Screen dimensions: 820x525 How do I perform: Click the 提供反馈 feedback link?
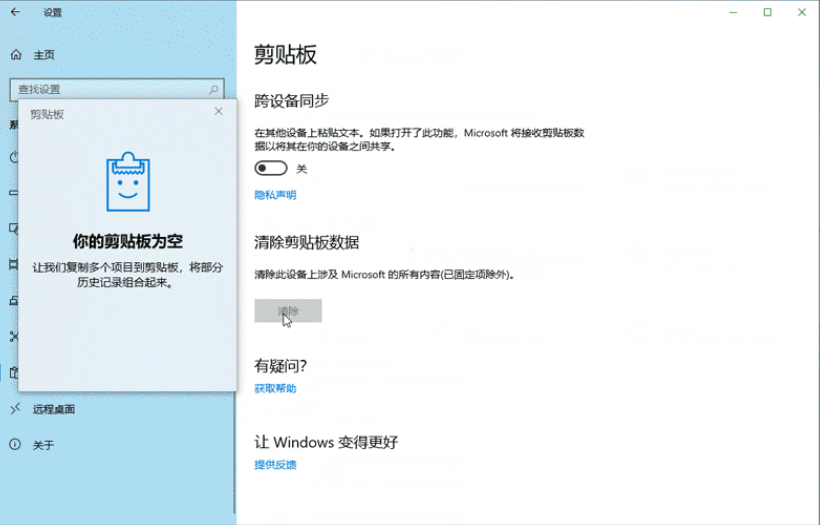pyautogui.click(x=275, y=464)
